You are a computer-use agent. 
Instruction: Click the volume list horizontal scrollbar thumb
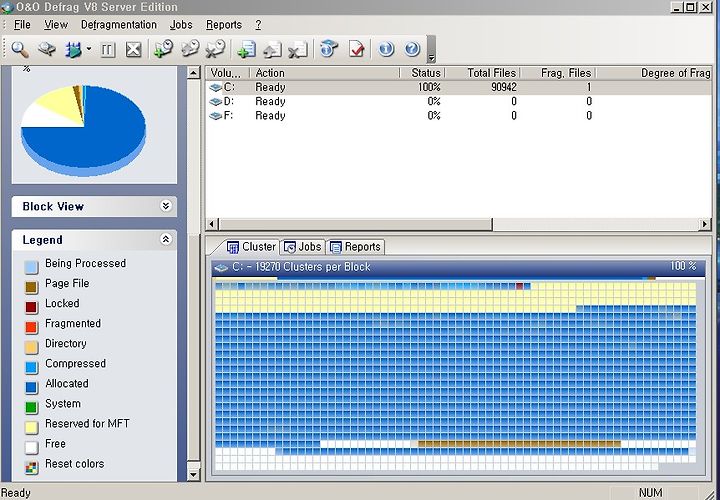click(355, 224)
